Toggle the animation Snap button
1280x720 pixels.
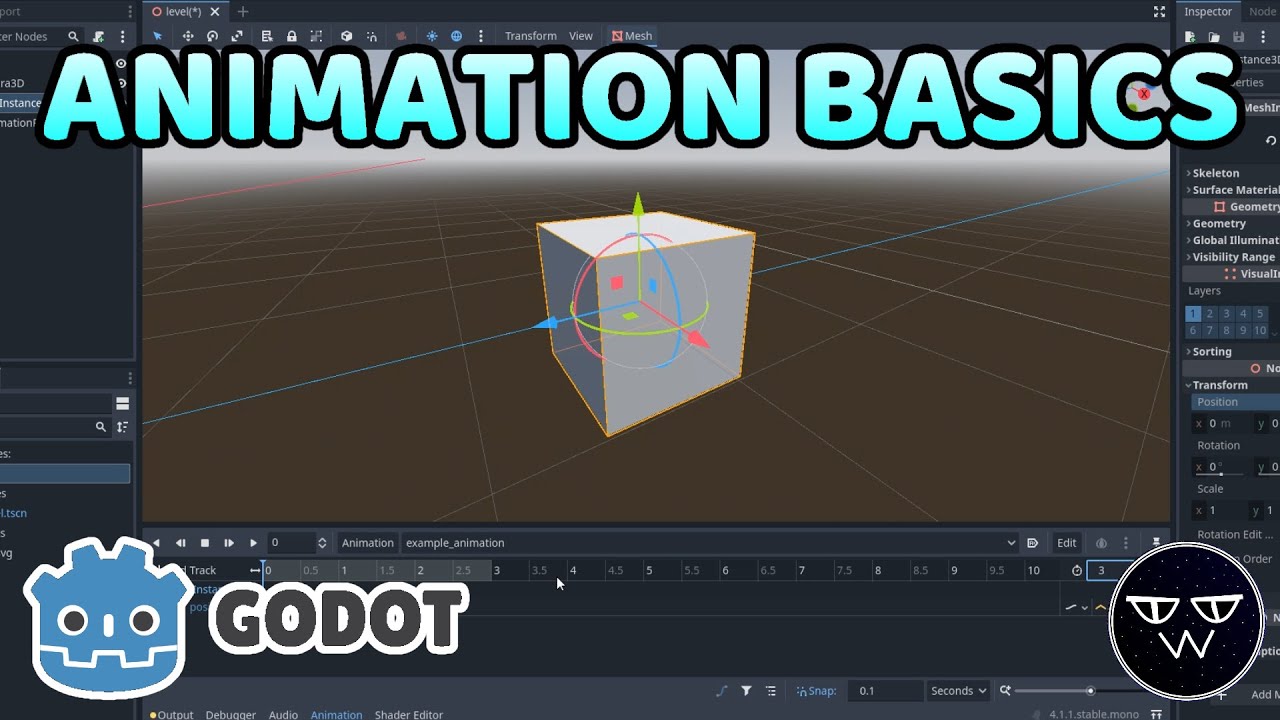pyautogui.click(x=816, y=691)
